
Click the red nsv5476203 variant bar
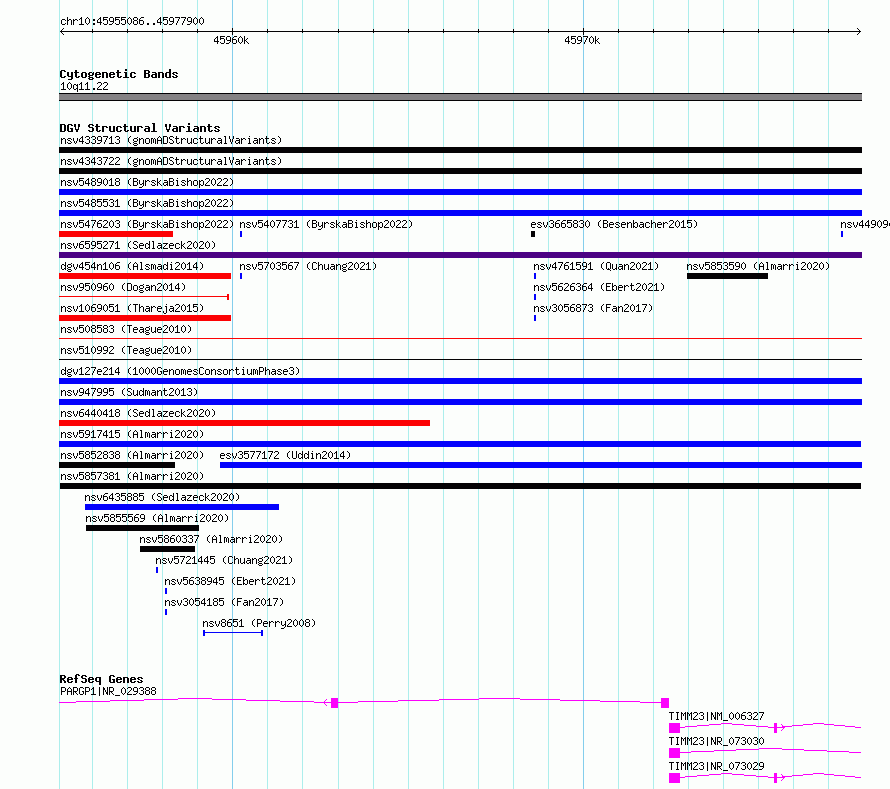(x=116, y=234)
